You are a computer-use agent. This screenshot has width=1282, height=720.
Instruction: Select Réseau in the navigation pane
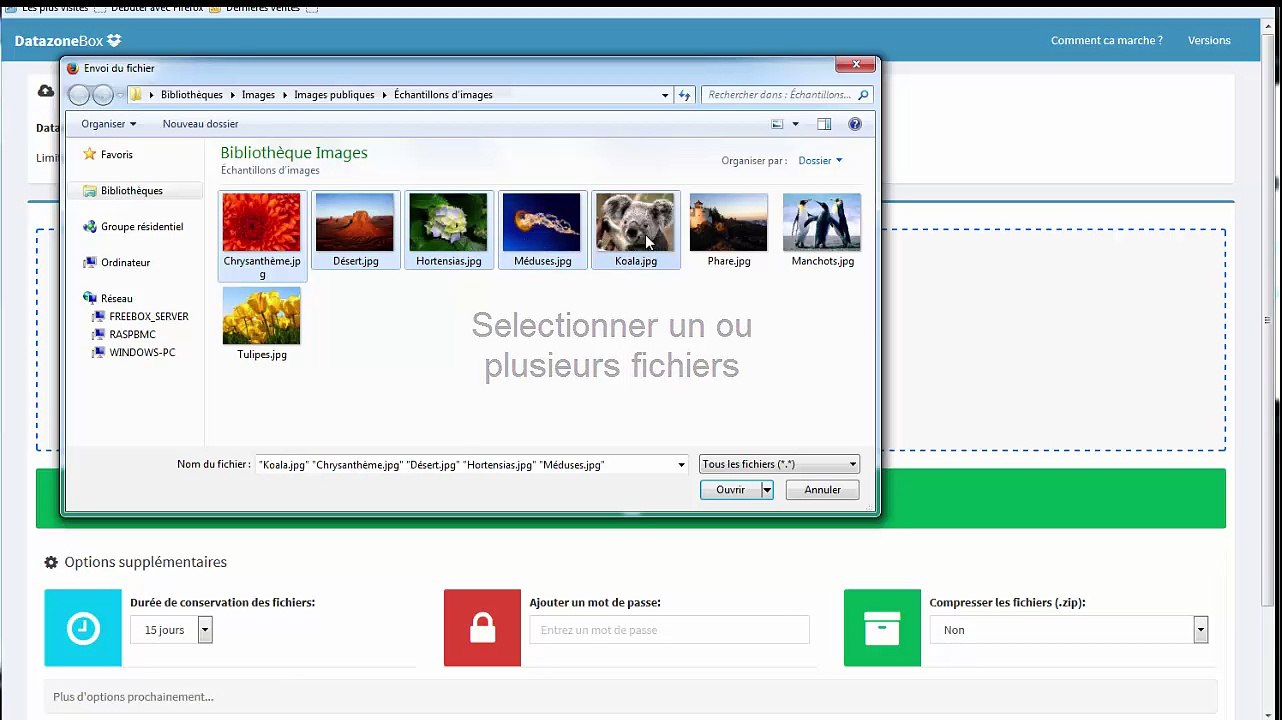108,299
